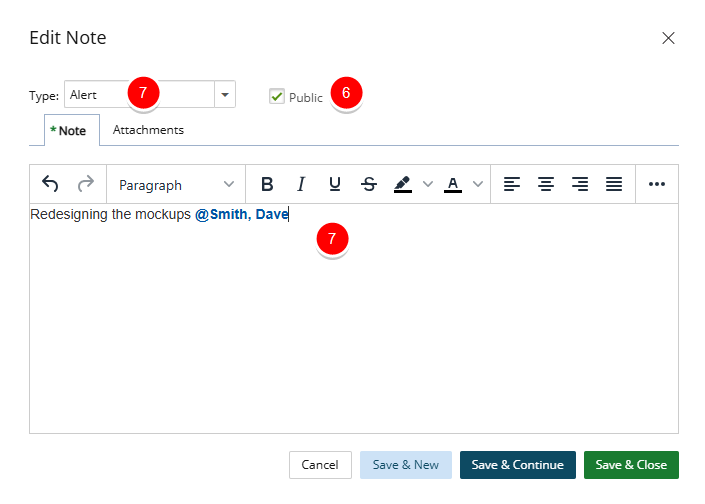This screenshot has width=705, height=504.
Task: Align text to the left
Action: pyautogui.click(x=512, y=184)
